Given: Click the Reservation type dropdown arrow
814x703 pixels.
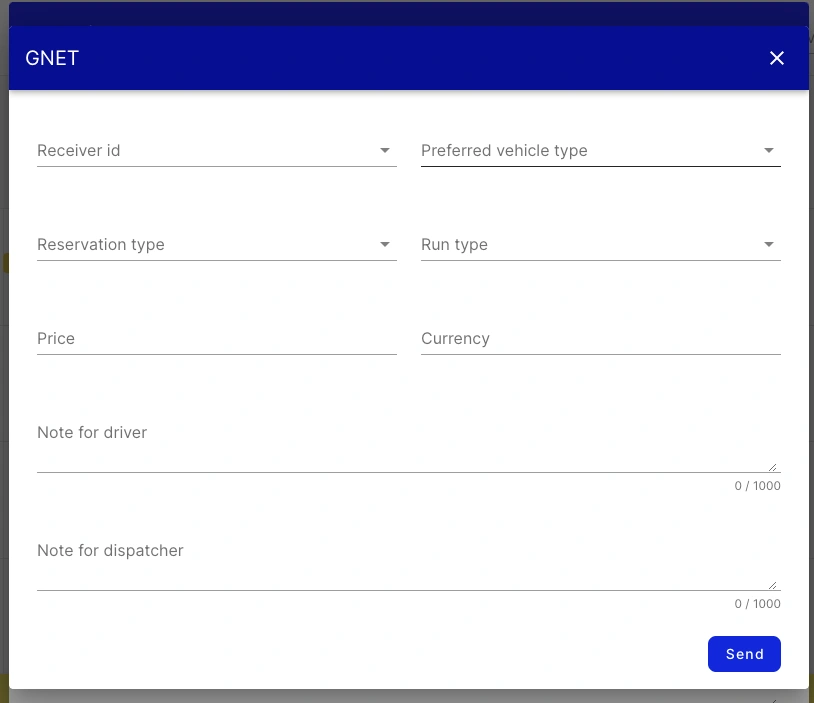Looking at the screenshot, I should coord(385,244).
